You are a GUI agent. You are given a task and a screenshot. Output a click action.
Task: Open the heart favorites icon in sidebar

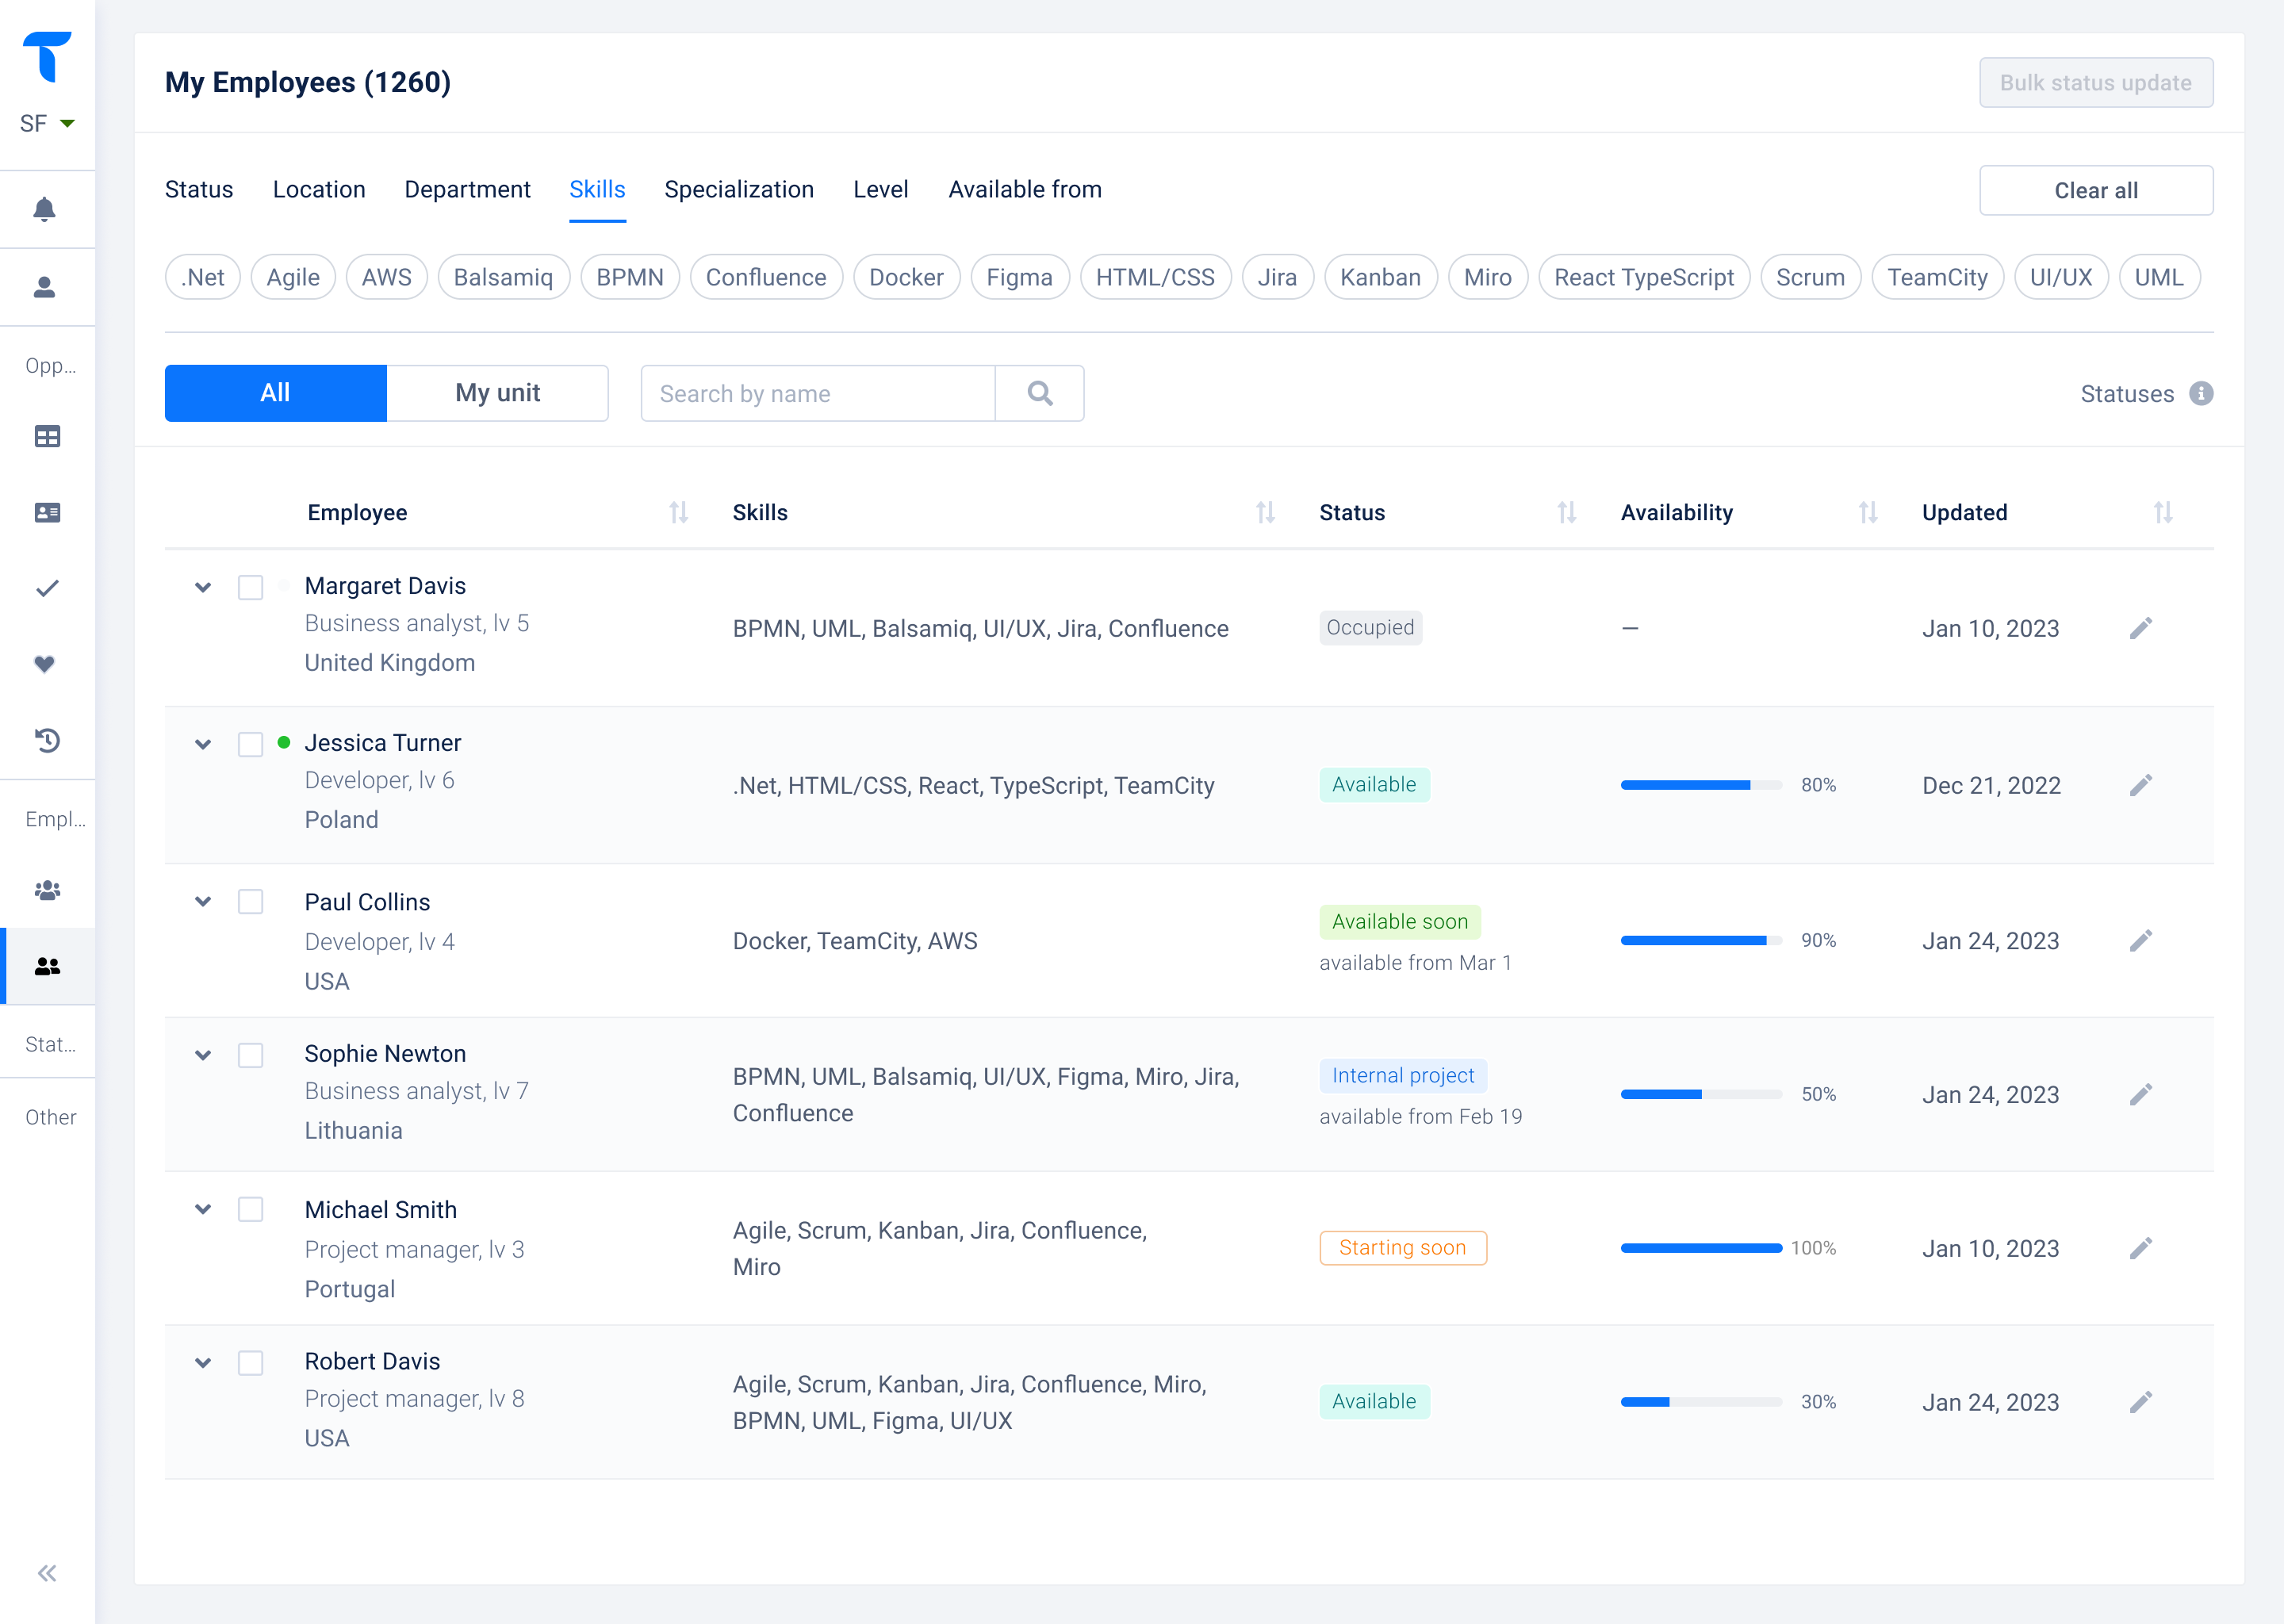(45, 664)
